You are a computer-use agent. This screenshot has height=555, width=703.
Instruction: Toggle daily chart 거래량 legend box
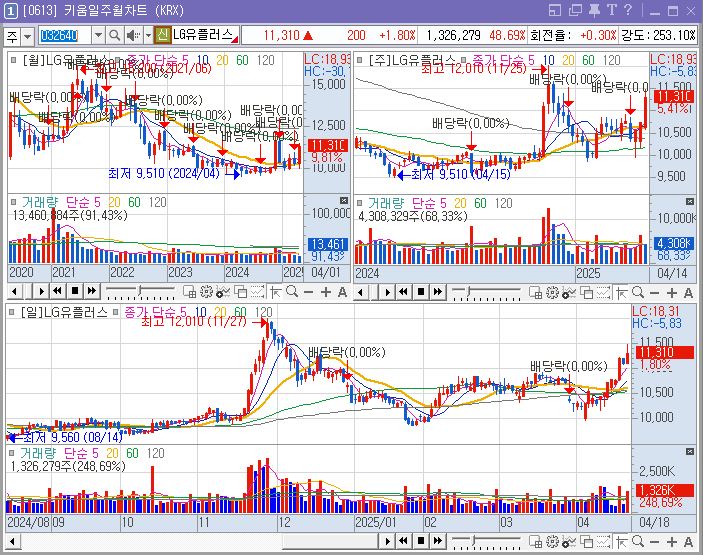12,453
